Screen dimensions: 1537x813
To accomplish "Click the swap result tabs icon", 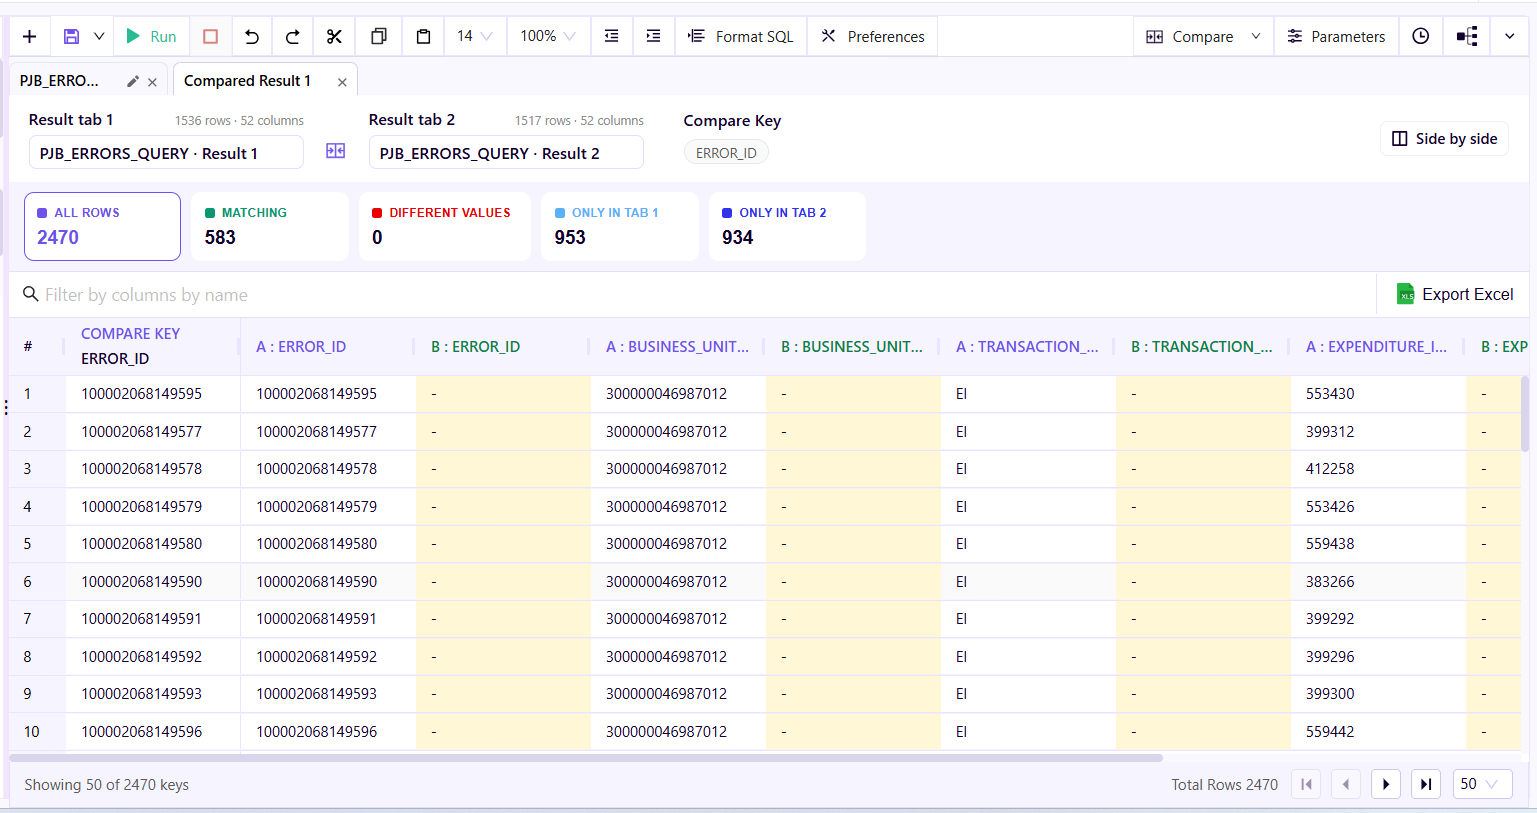I will click(x=336, y=151).
